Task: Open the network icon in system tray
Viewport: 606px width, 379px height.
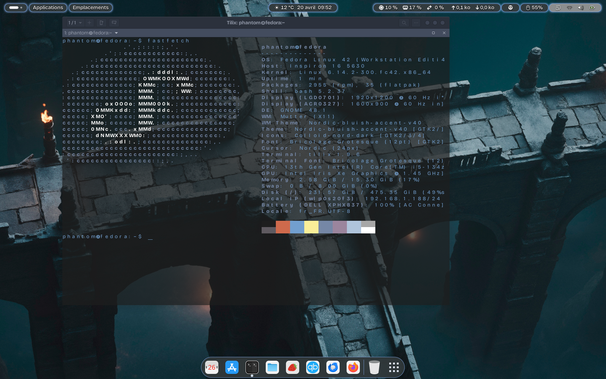Action: [569, 7]
